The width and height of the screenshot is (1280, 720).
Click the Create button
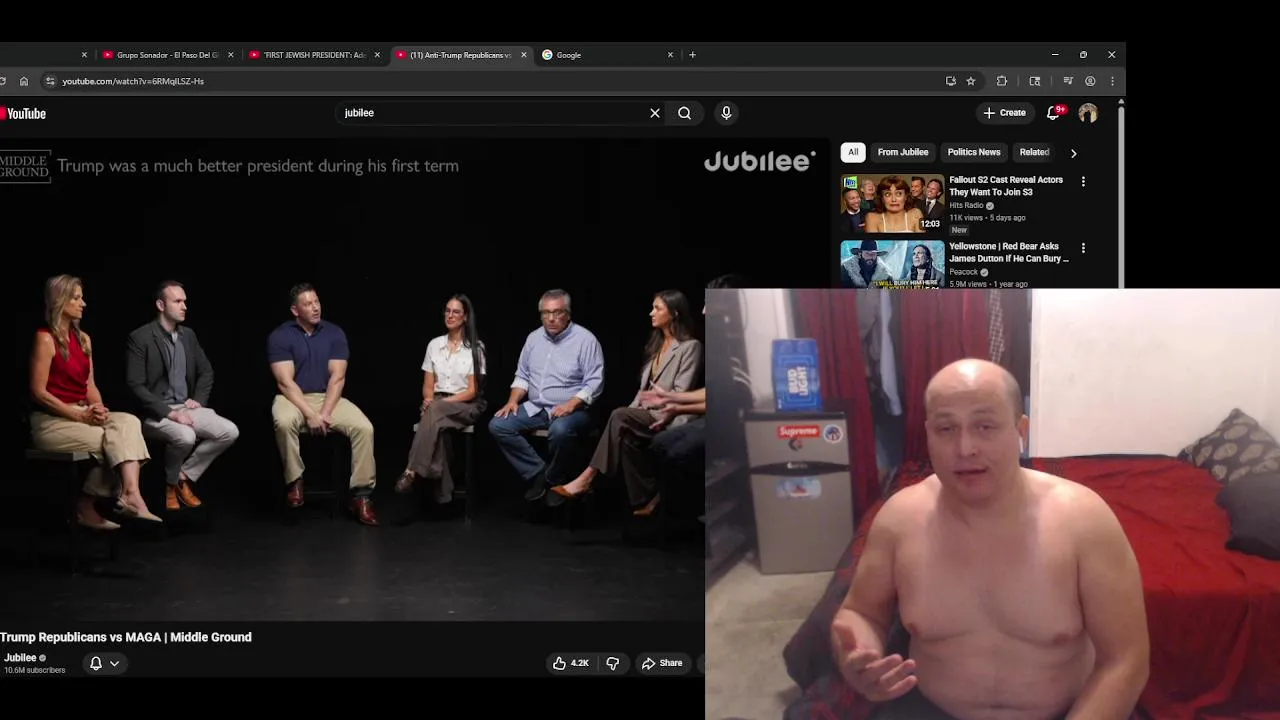(x=1004, y=113)
